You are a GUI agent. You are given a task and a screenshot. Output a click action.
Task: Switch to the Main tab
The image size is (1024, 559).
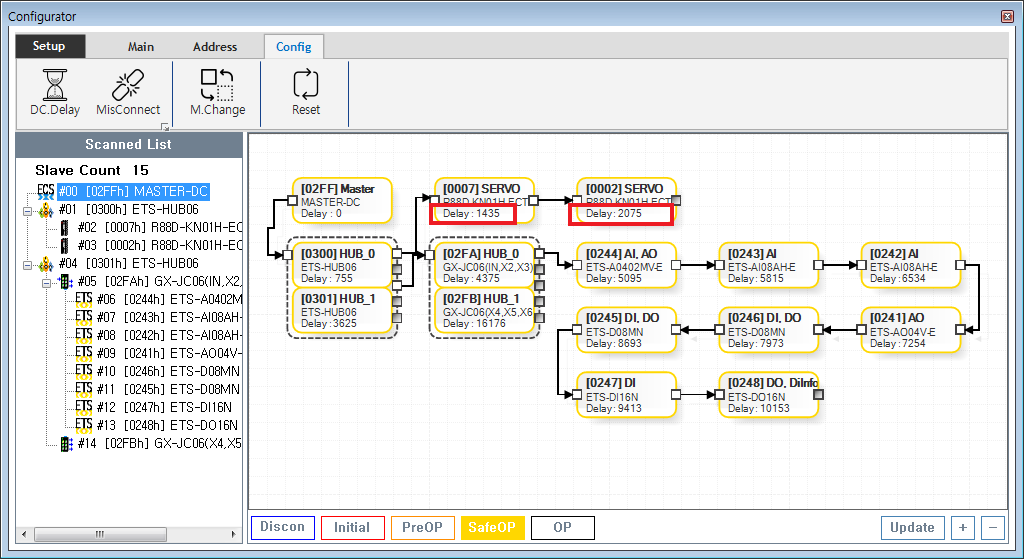point(141,47)
